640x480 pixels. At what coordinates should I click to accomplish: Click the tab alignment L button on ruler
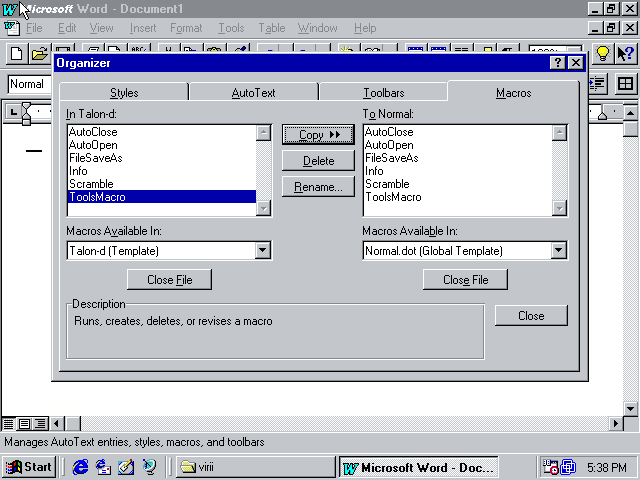click(13, 112)
